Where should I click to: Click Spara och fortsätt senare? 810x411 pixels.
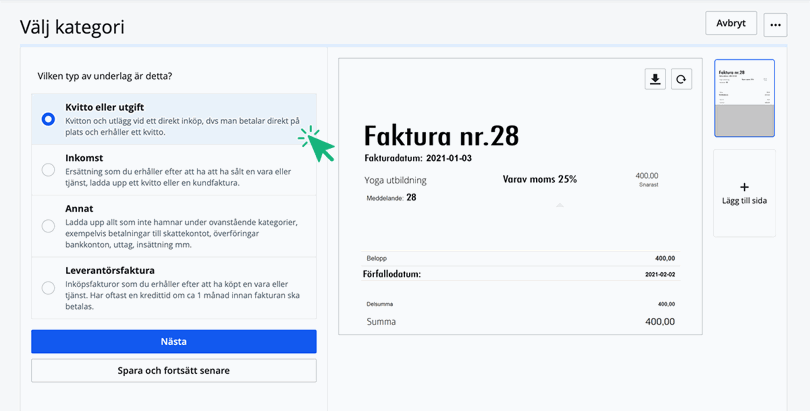(174, 371)
